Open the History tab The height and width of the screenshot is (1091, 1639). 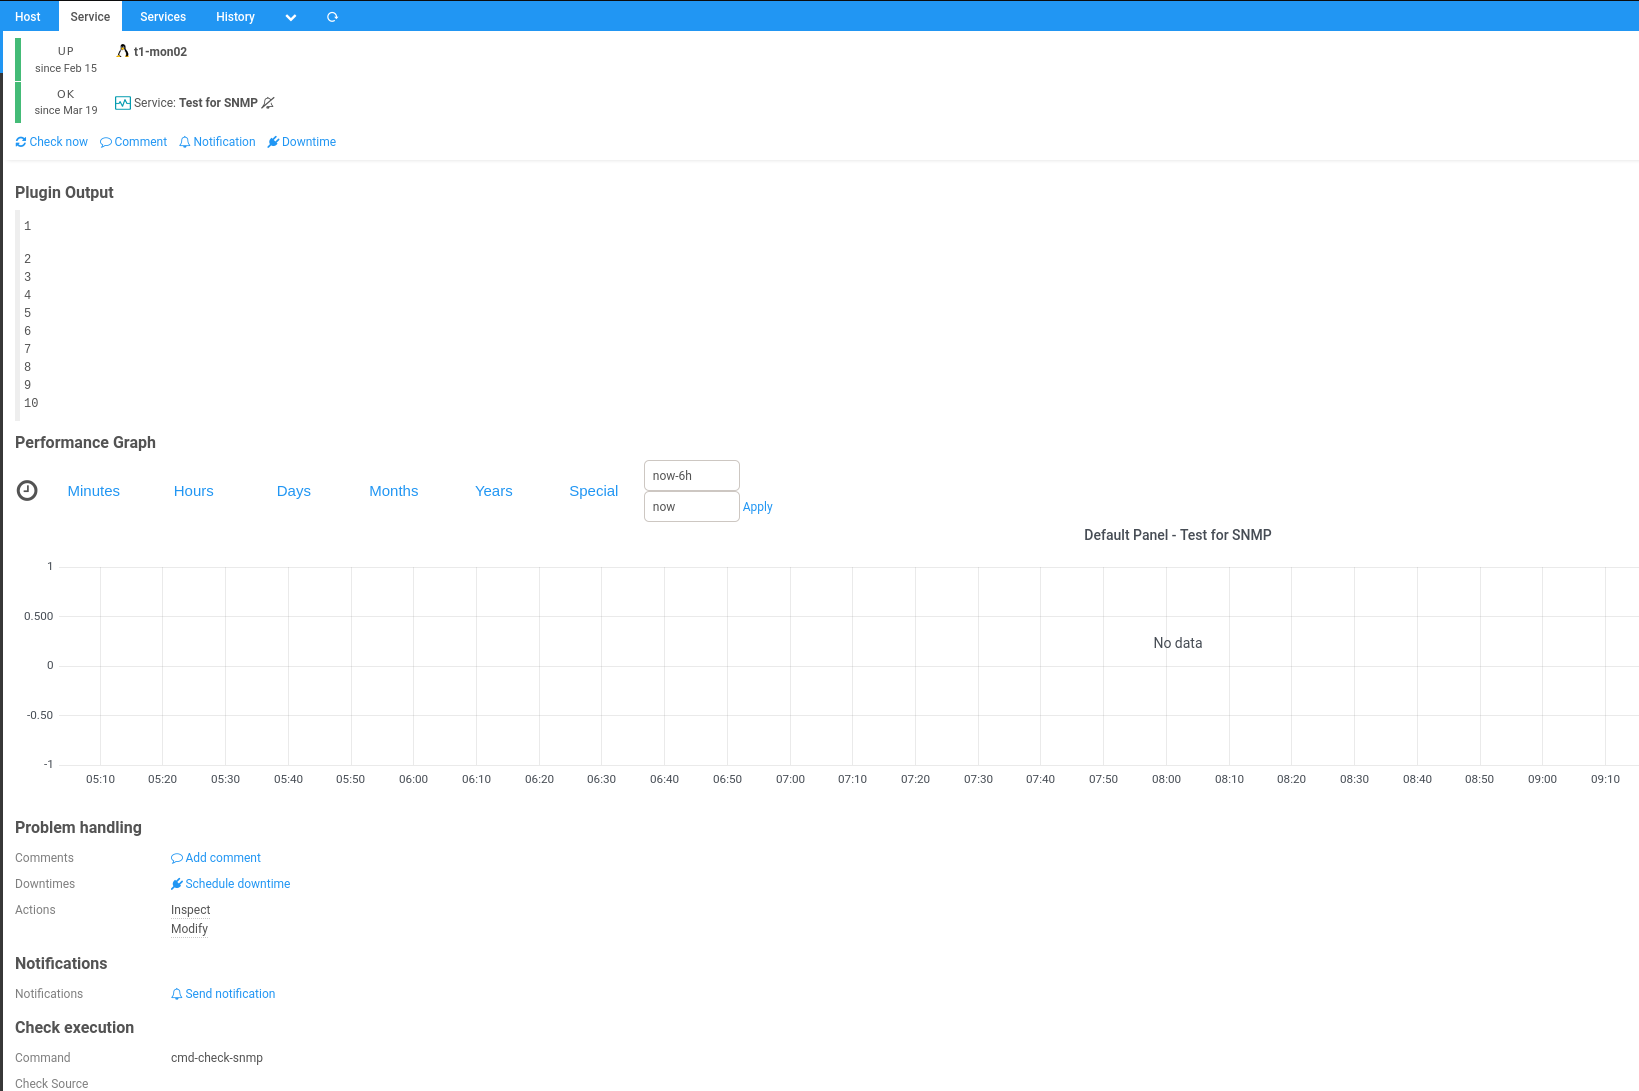point(235,16)
